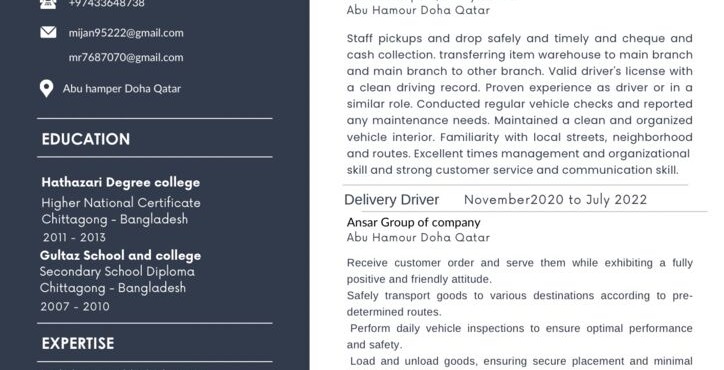Viewport: 724px width, 370px height.
Task: Select the 2011 - 2013 date range
Action: point(74,237)
